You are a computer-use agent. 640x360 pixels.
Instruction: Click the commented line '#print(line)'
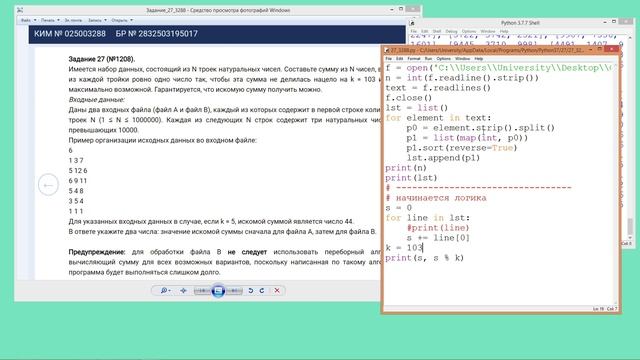tap(438, 228)
